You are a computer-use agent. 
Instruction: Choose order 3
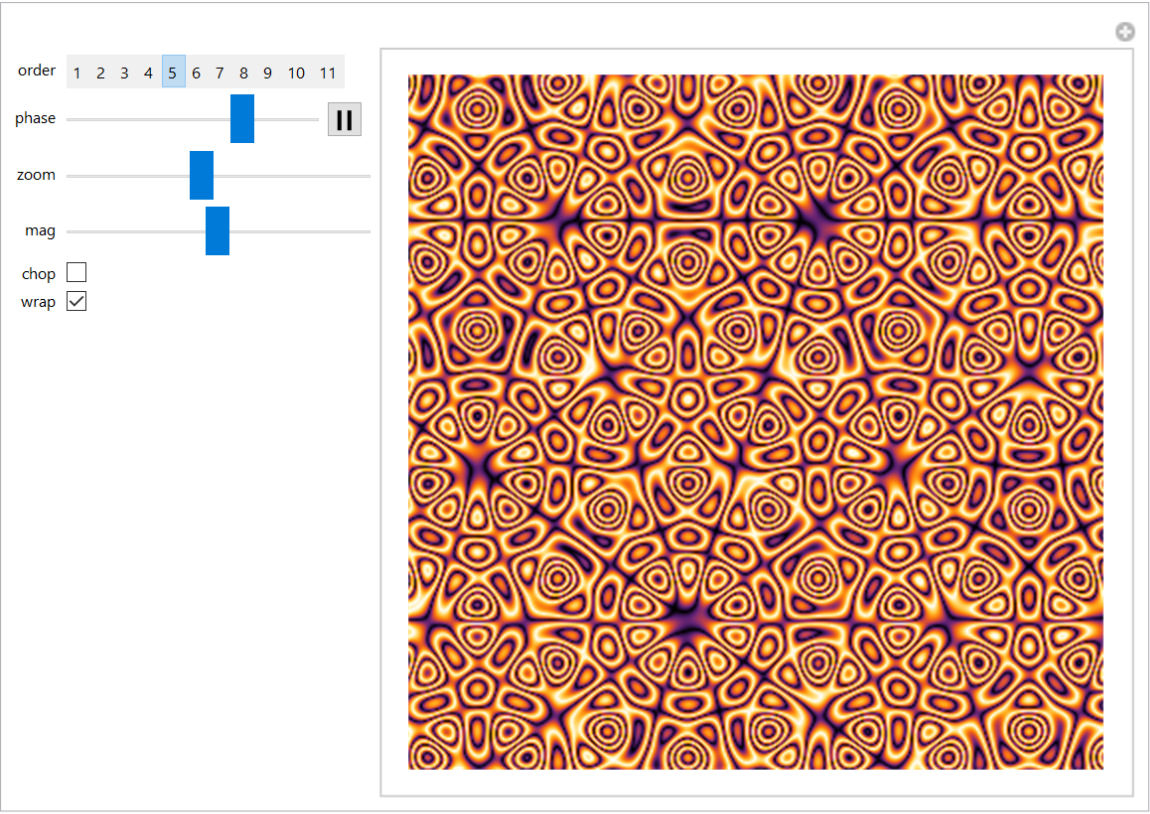(124, 73)
